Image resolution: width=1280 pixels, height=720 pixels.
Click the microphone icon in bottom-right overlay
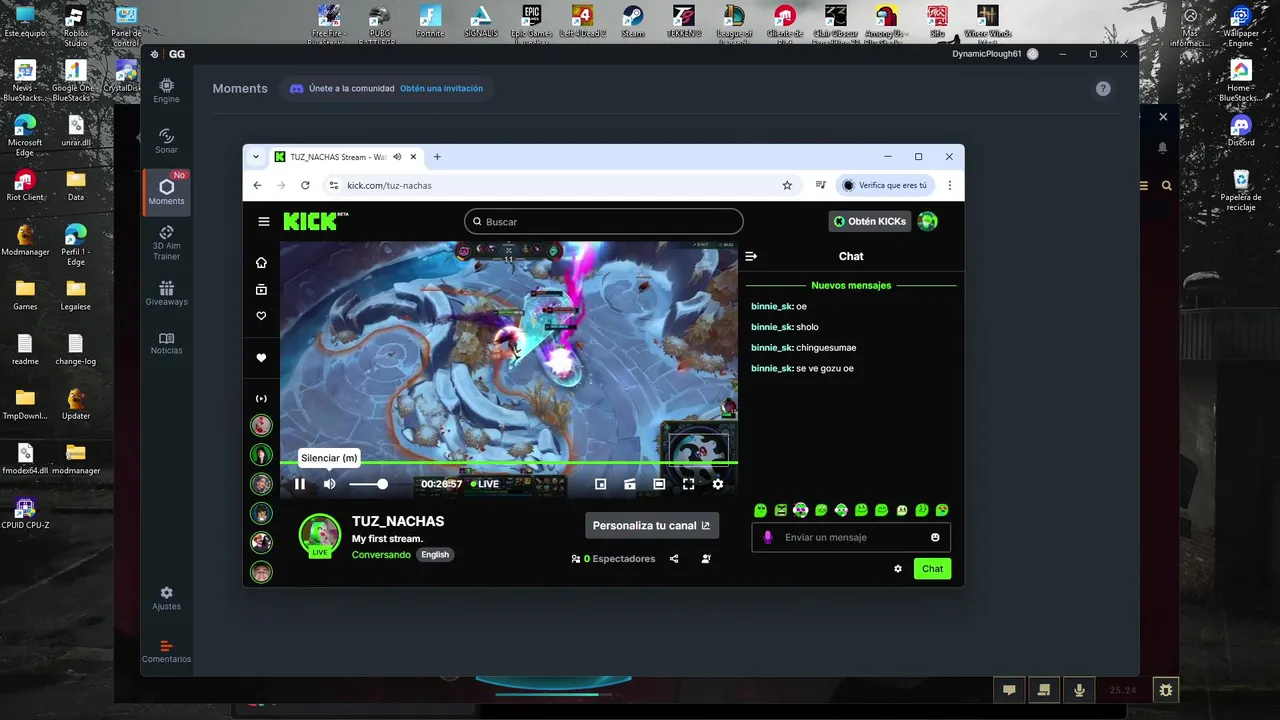tap(1079, 690)
